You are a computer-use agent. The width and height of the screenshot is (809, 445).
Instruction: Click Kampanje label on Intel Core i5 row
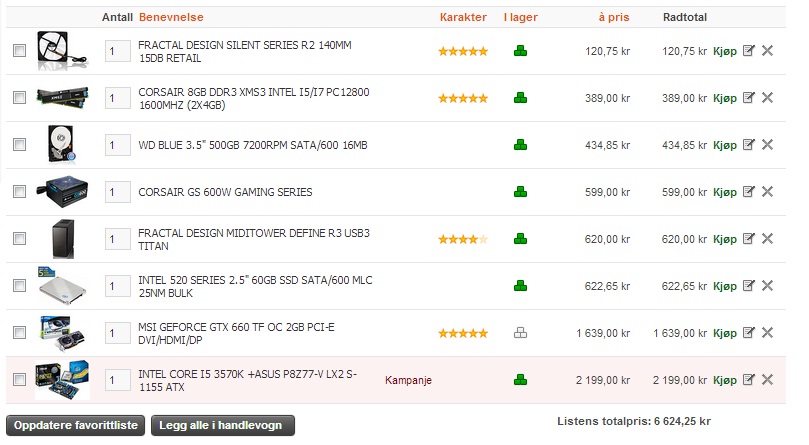point(408,380)
